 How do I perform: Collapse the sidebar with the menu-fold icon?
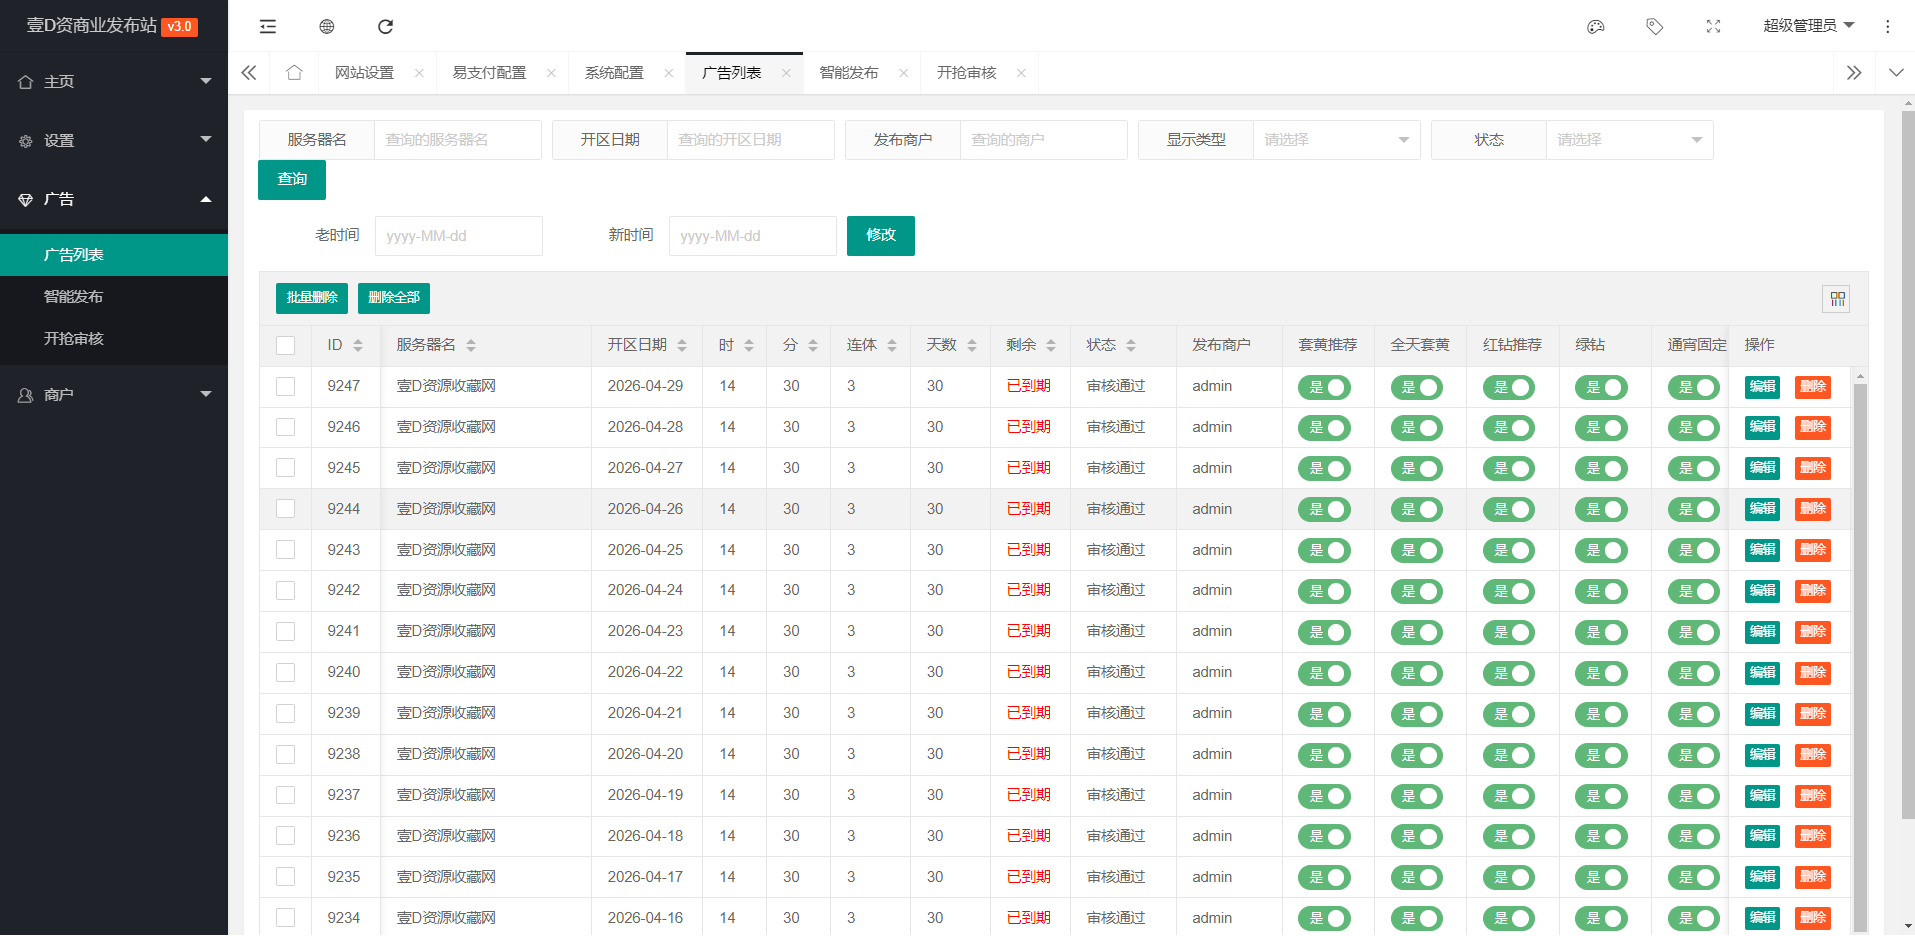(267, 26)
